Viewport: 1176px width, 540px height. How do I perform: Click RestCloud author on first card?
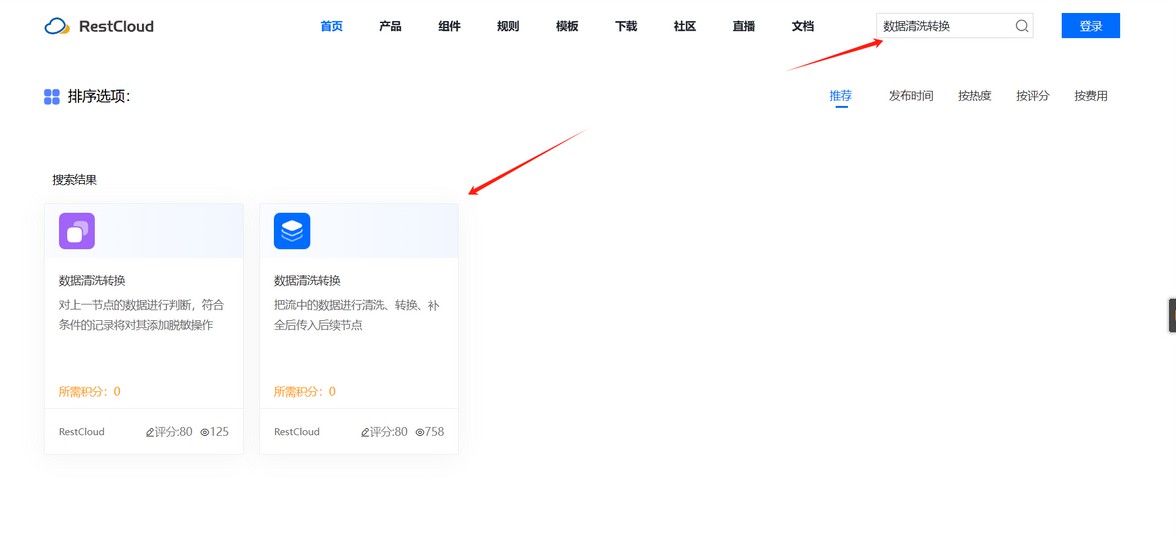click(81, 432)
